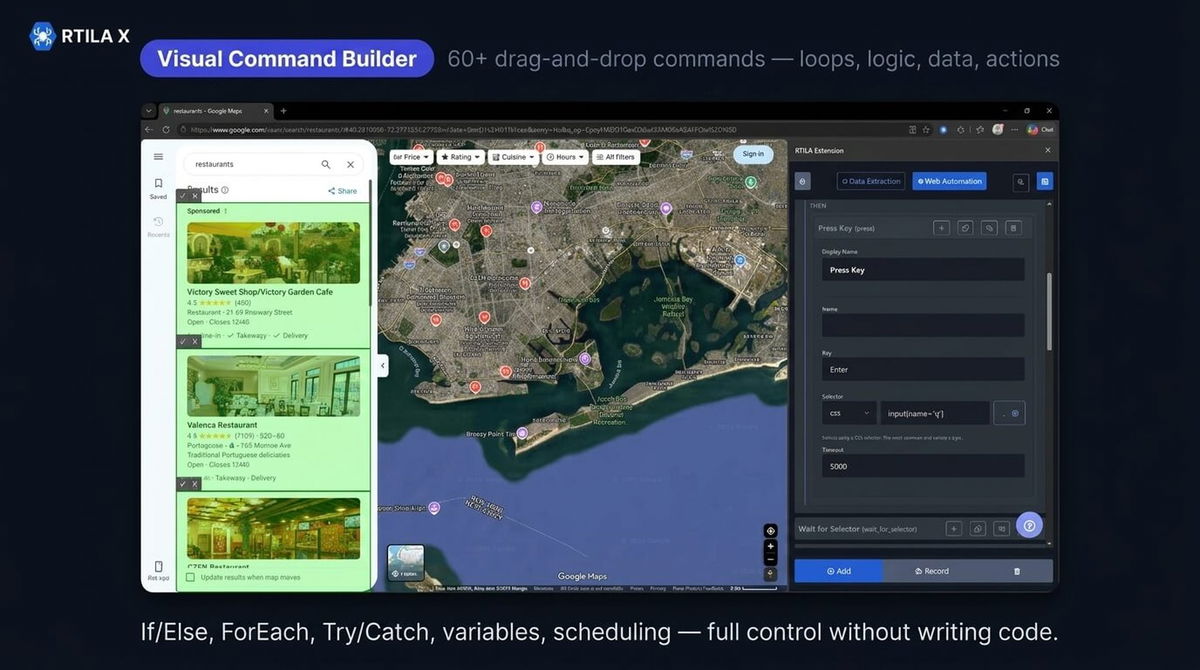Open Valenca Restaurant photo thumbnail
The image size is (1200, 670).
click(x=273, y=385)
